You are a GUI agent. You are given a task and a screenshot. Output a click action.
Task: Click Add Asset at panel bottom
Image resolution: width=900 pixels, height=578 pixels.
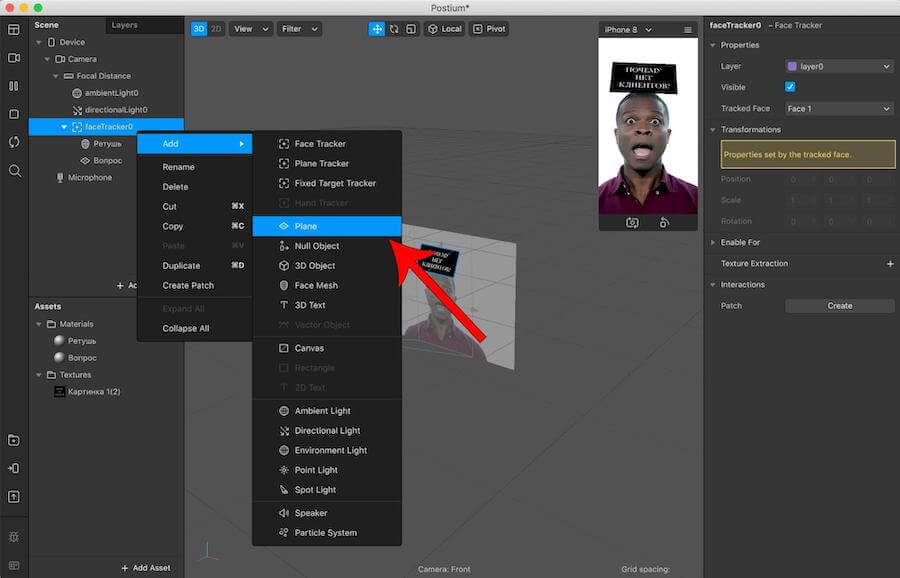[x=145, y=568]
